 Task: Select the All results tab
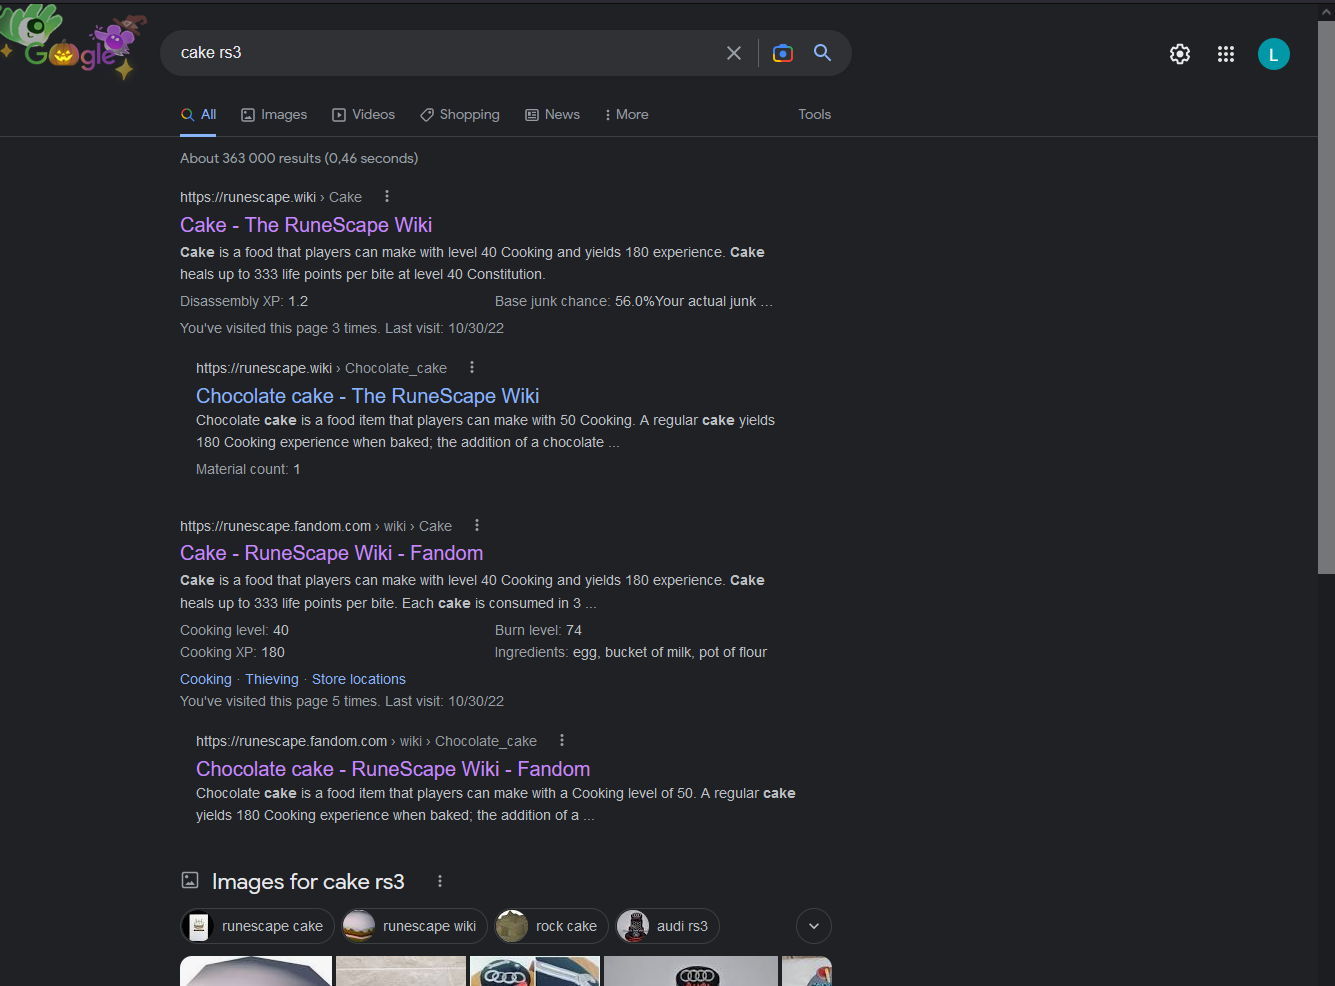click(x=198, y=115)
